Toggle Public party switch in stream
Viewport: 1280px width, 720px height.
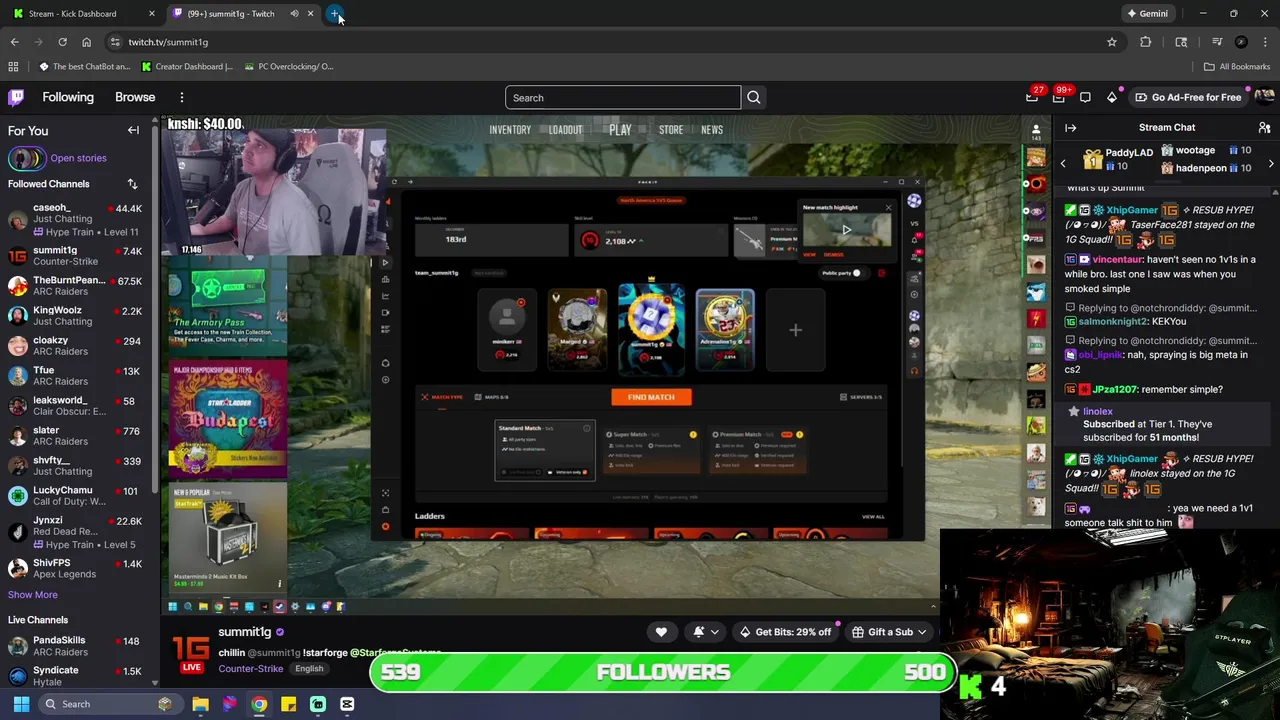pos(858,273)
